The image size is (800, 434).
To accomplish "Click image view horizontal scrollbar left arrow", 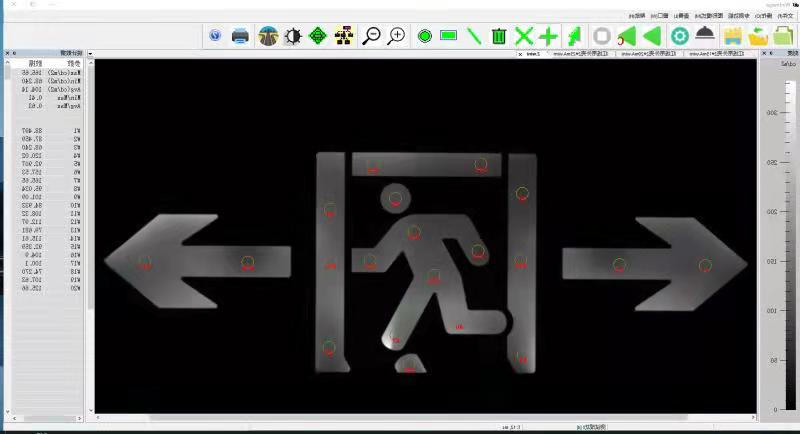I will tap(98, 417).
